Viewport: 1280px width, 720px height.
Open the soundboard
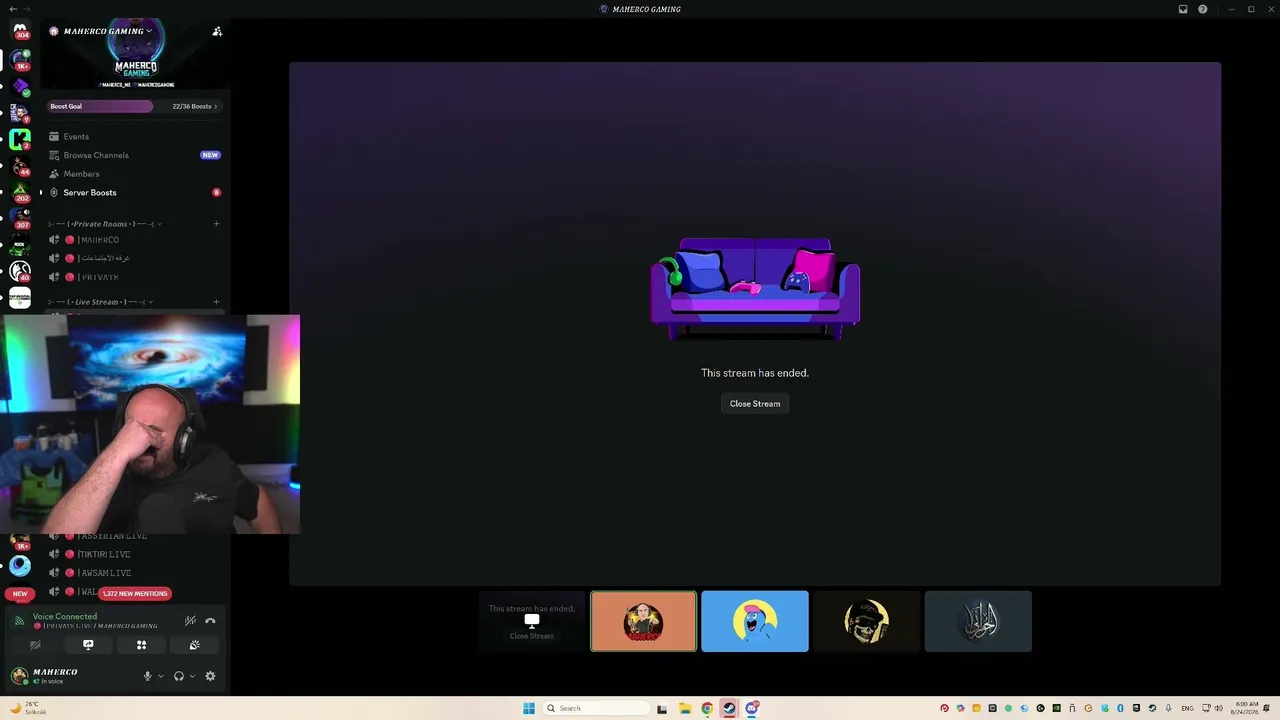(195, 645)
